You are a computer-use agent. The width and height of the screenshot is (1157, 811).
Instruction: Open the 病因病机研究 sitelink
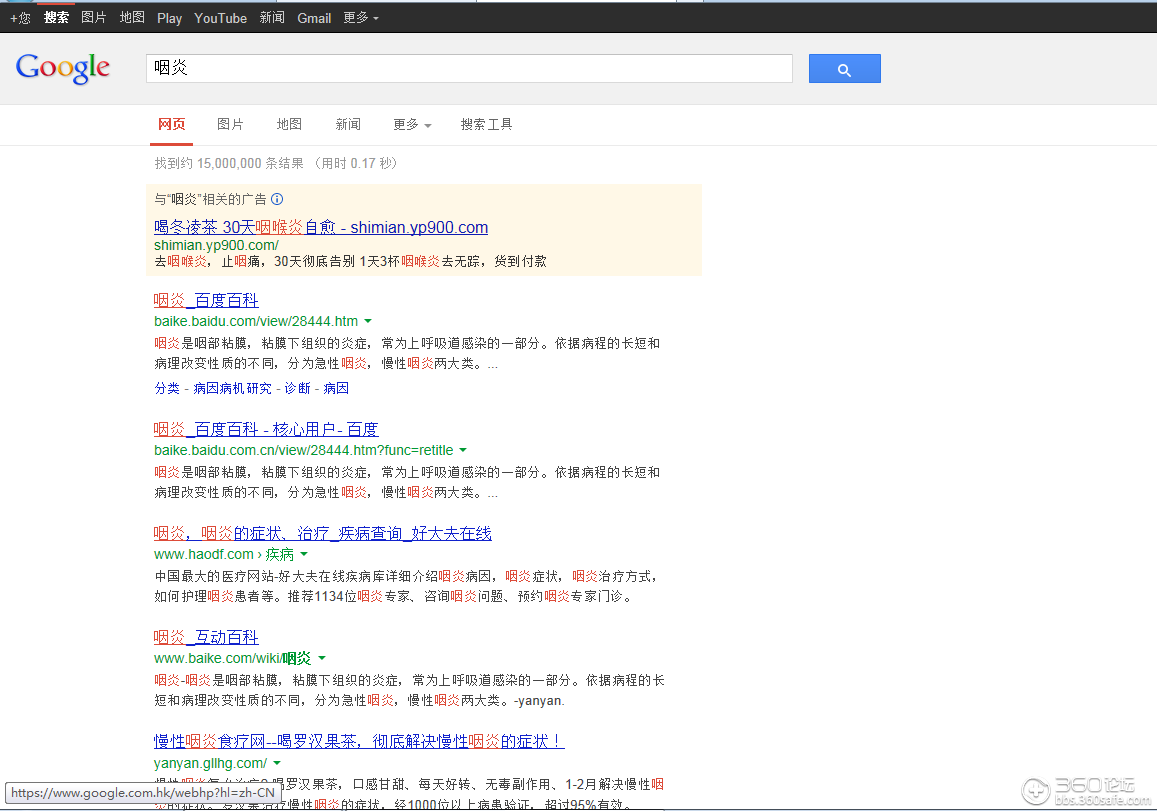pyautogui.click(x=232, y=388)
